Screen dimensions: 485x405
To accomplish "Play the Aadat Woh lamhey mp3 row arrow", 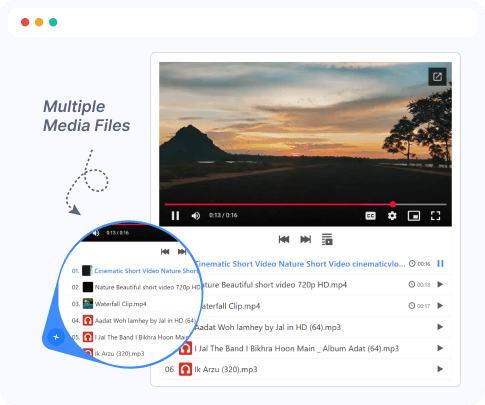I will [440, 327].
